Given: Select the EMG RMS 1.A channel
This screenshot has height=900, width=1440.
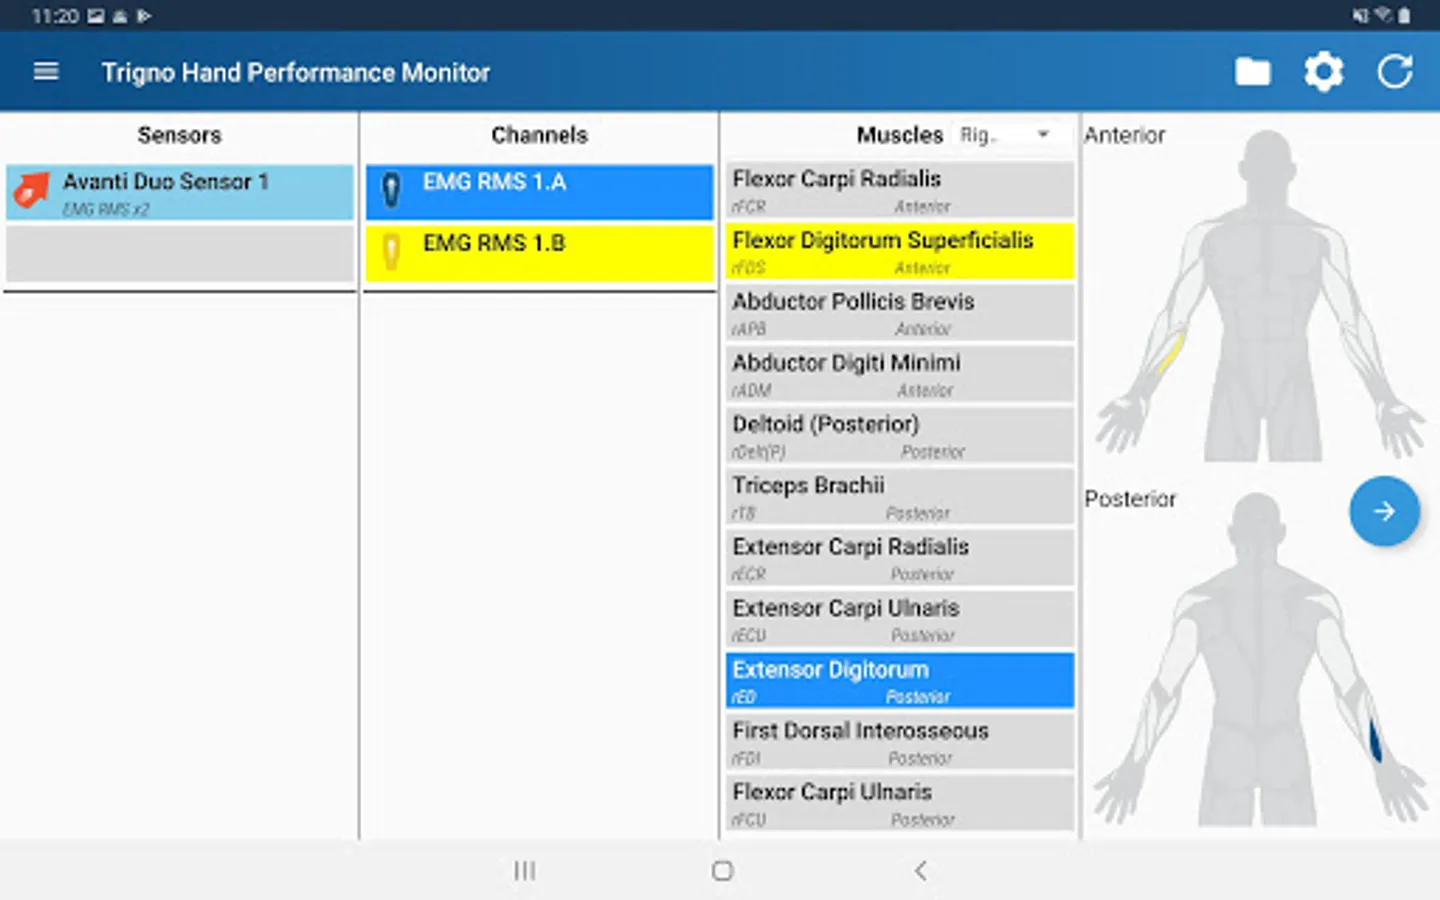Looking at the screenshot, I should tap(539, 192).
